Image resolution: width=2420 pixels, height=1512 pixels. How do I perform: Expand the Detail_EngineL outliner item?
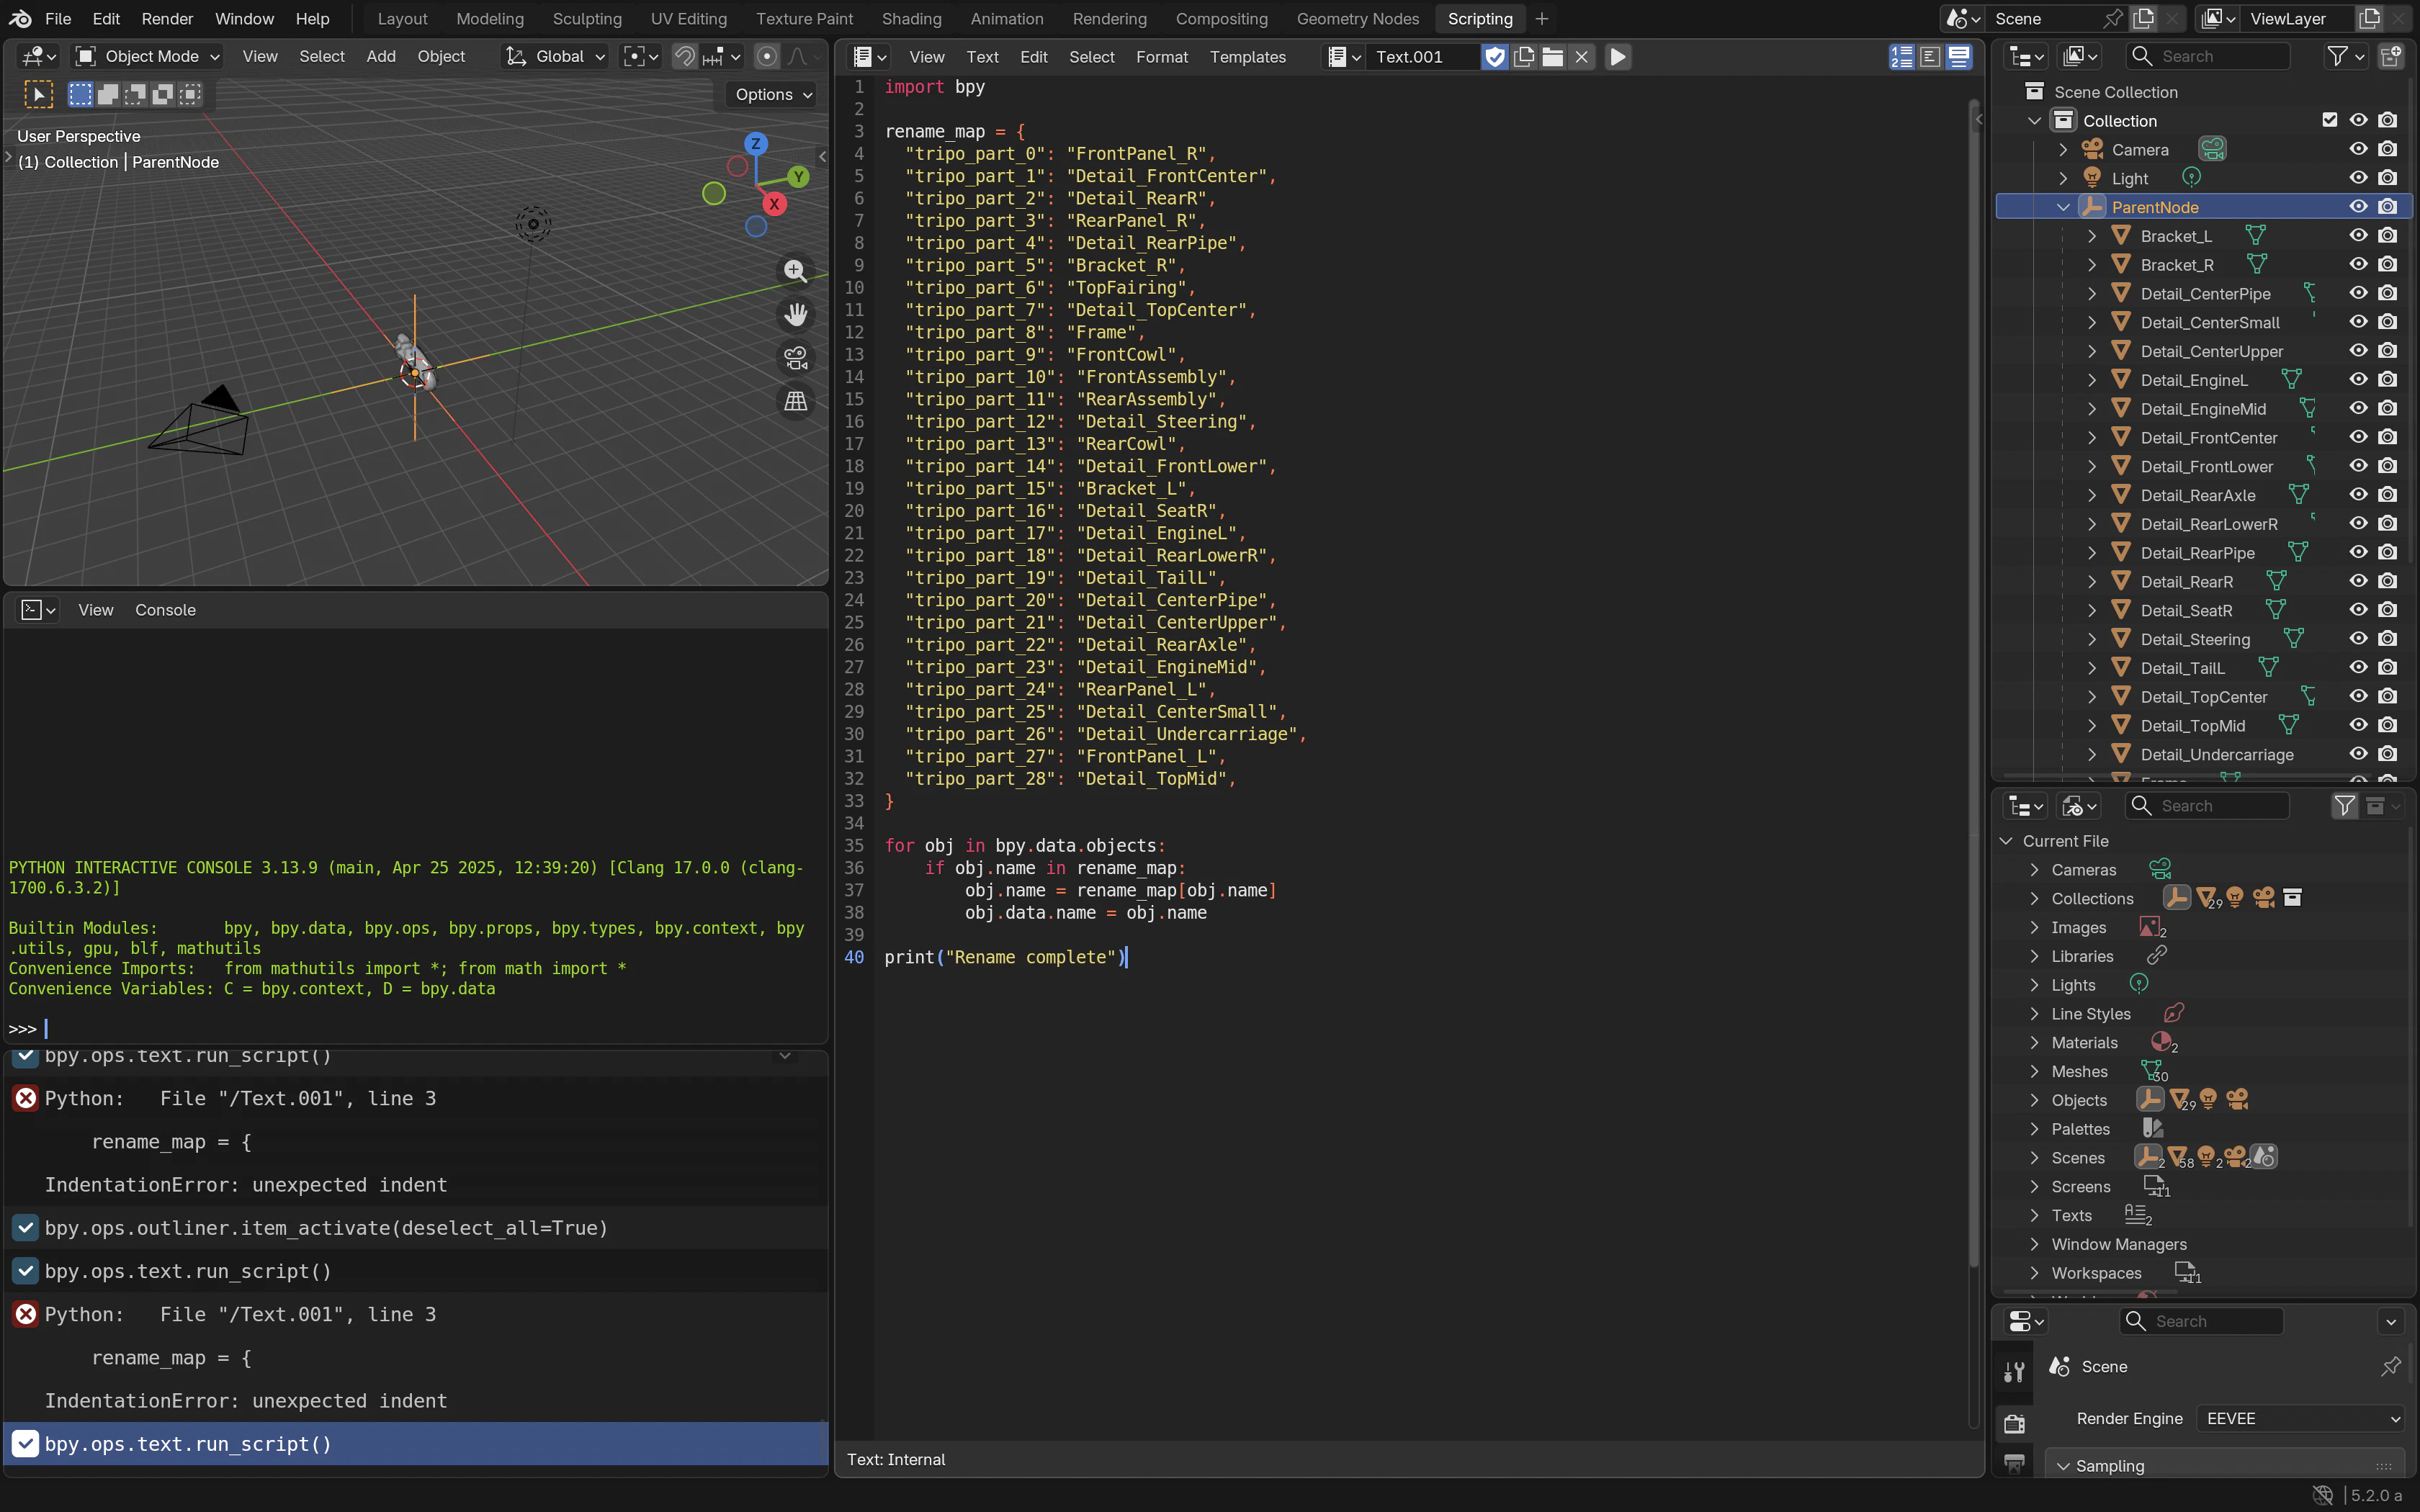coord(2091,380)
